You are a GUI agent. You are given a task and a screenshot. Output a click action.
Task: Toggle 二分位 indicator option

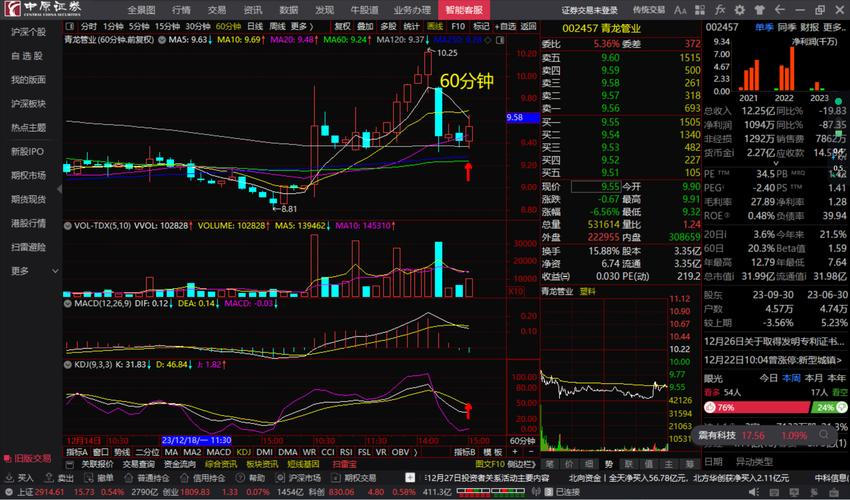point(147,452)
